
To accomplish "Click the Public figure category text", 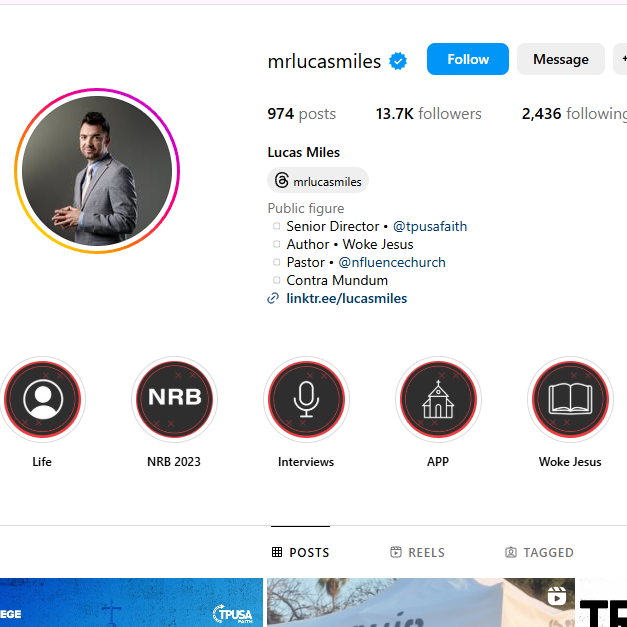I will click(x=306, y=208).
